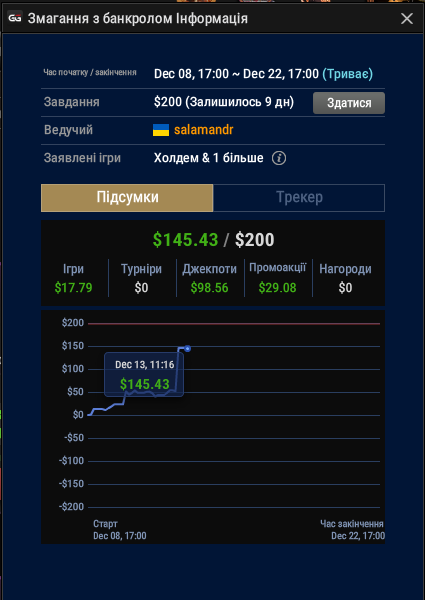Click the Турніри $0 stat
Screen dimensions: 425x600
coord(142,278)
